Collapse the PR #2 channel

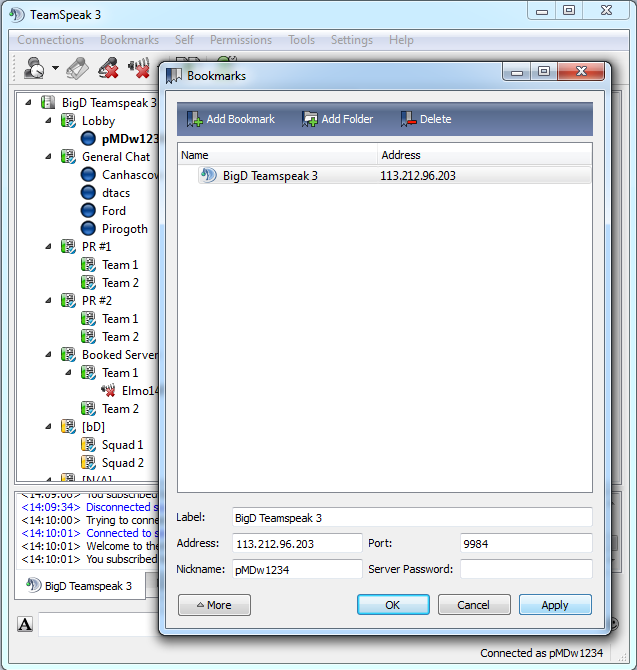[48, 300]
